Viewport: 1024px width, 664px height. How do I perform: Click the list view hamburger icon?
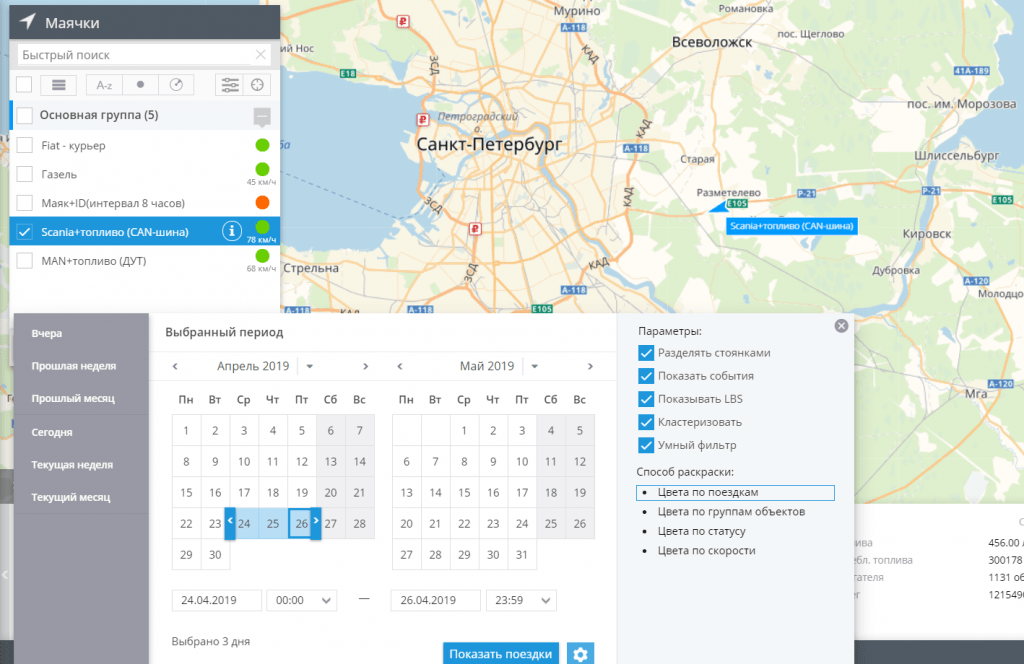pos(59,85)
